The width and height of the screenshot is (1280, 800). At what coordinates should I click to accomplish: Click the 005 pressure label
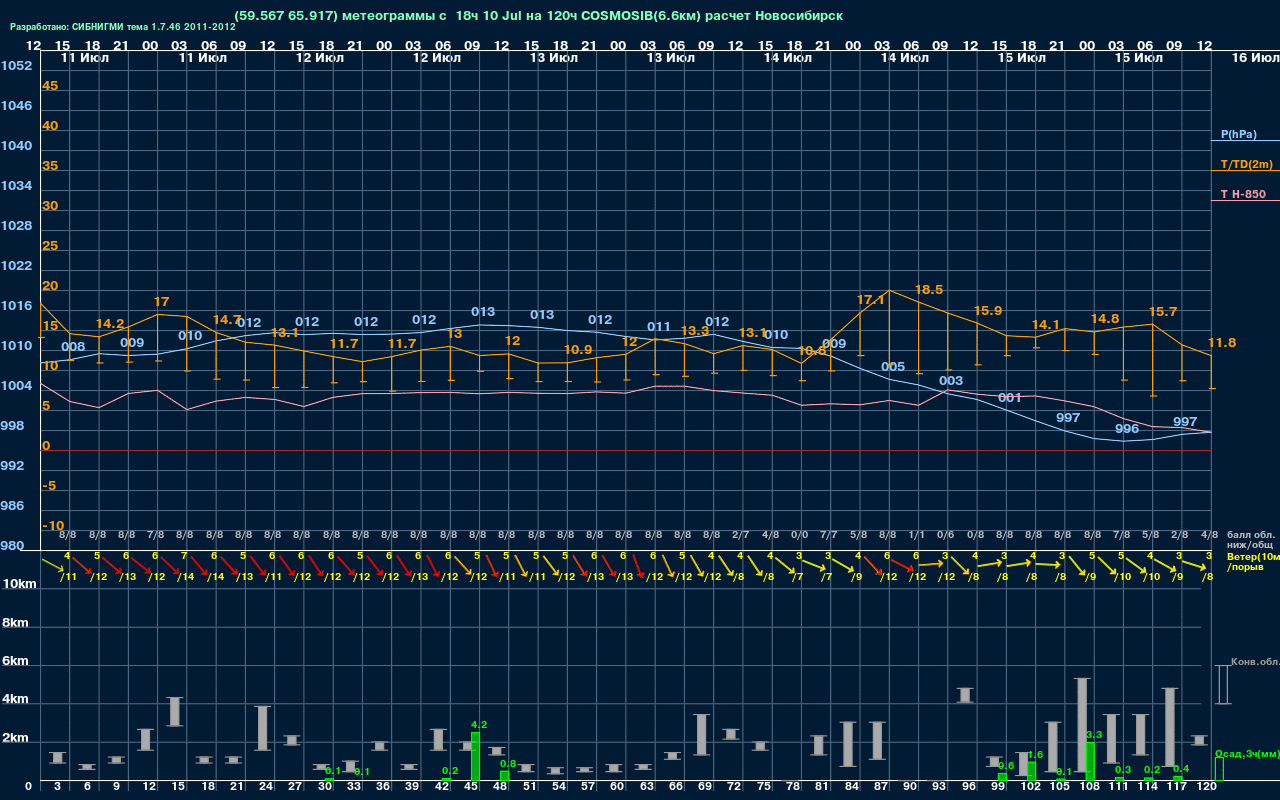893,367
